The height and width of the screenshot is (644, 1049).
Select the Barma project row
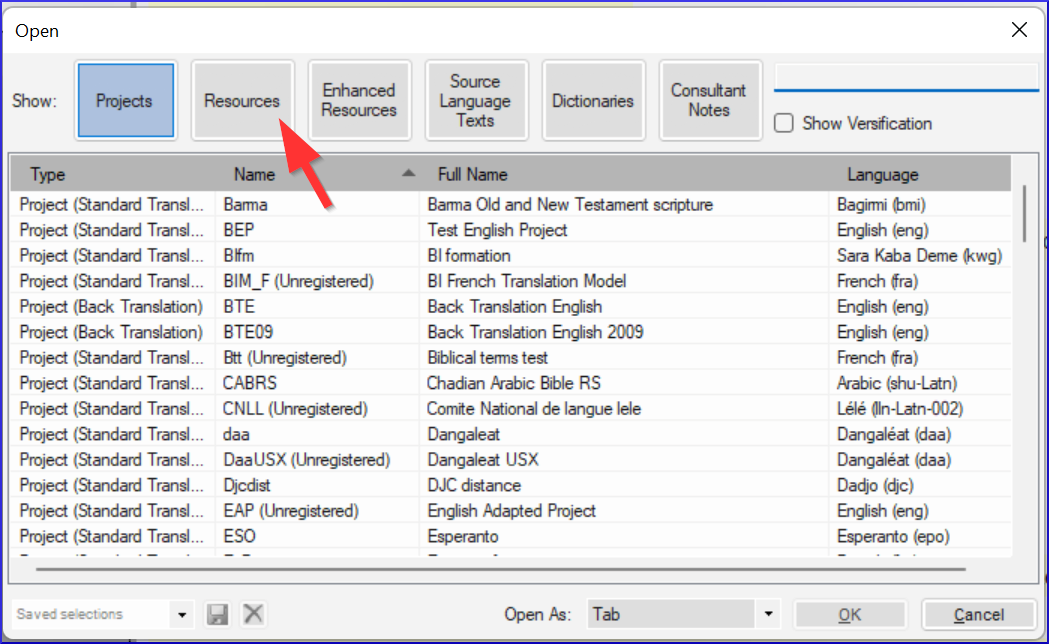click(x=246, y=204)
